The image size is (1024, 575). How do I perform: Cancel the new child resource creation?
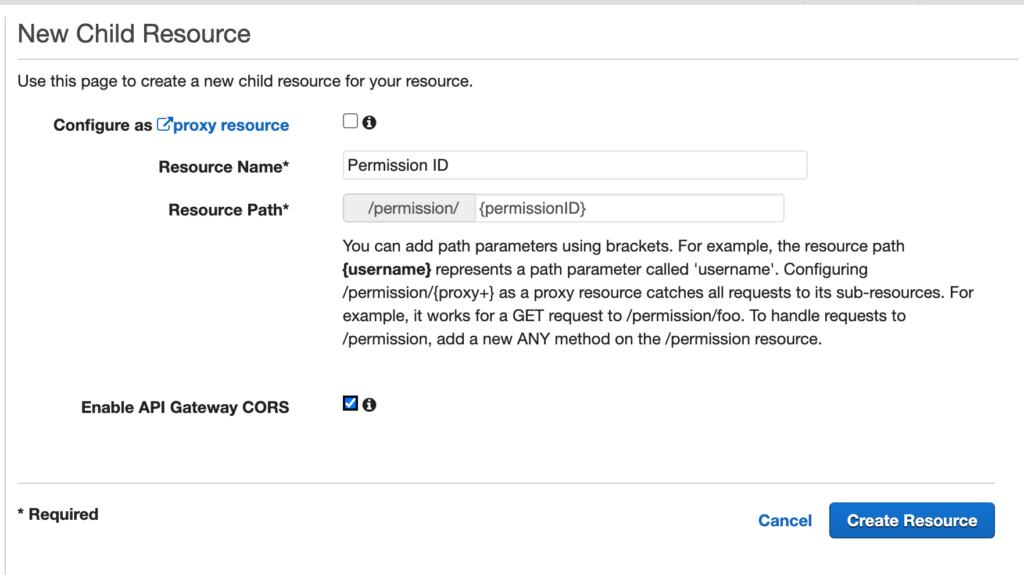click(x=785, y=520)
